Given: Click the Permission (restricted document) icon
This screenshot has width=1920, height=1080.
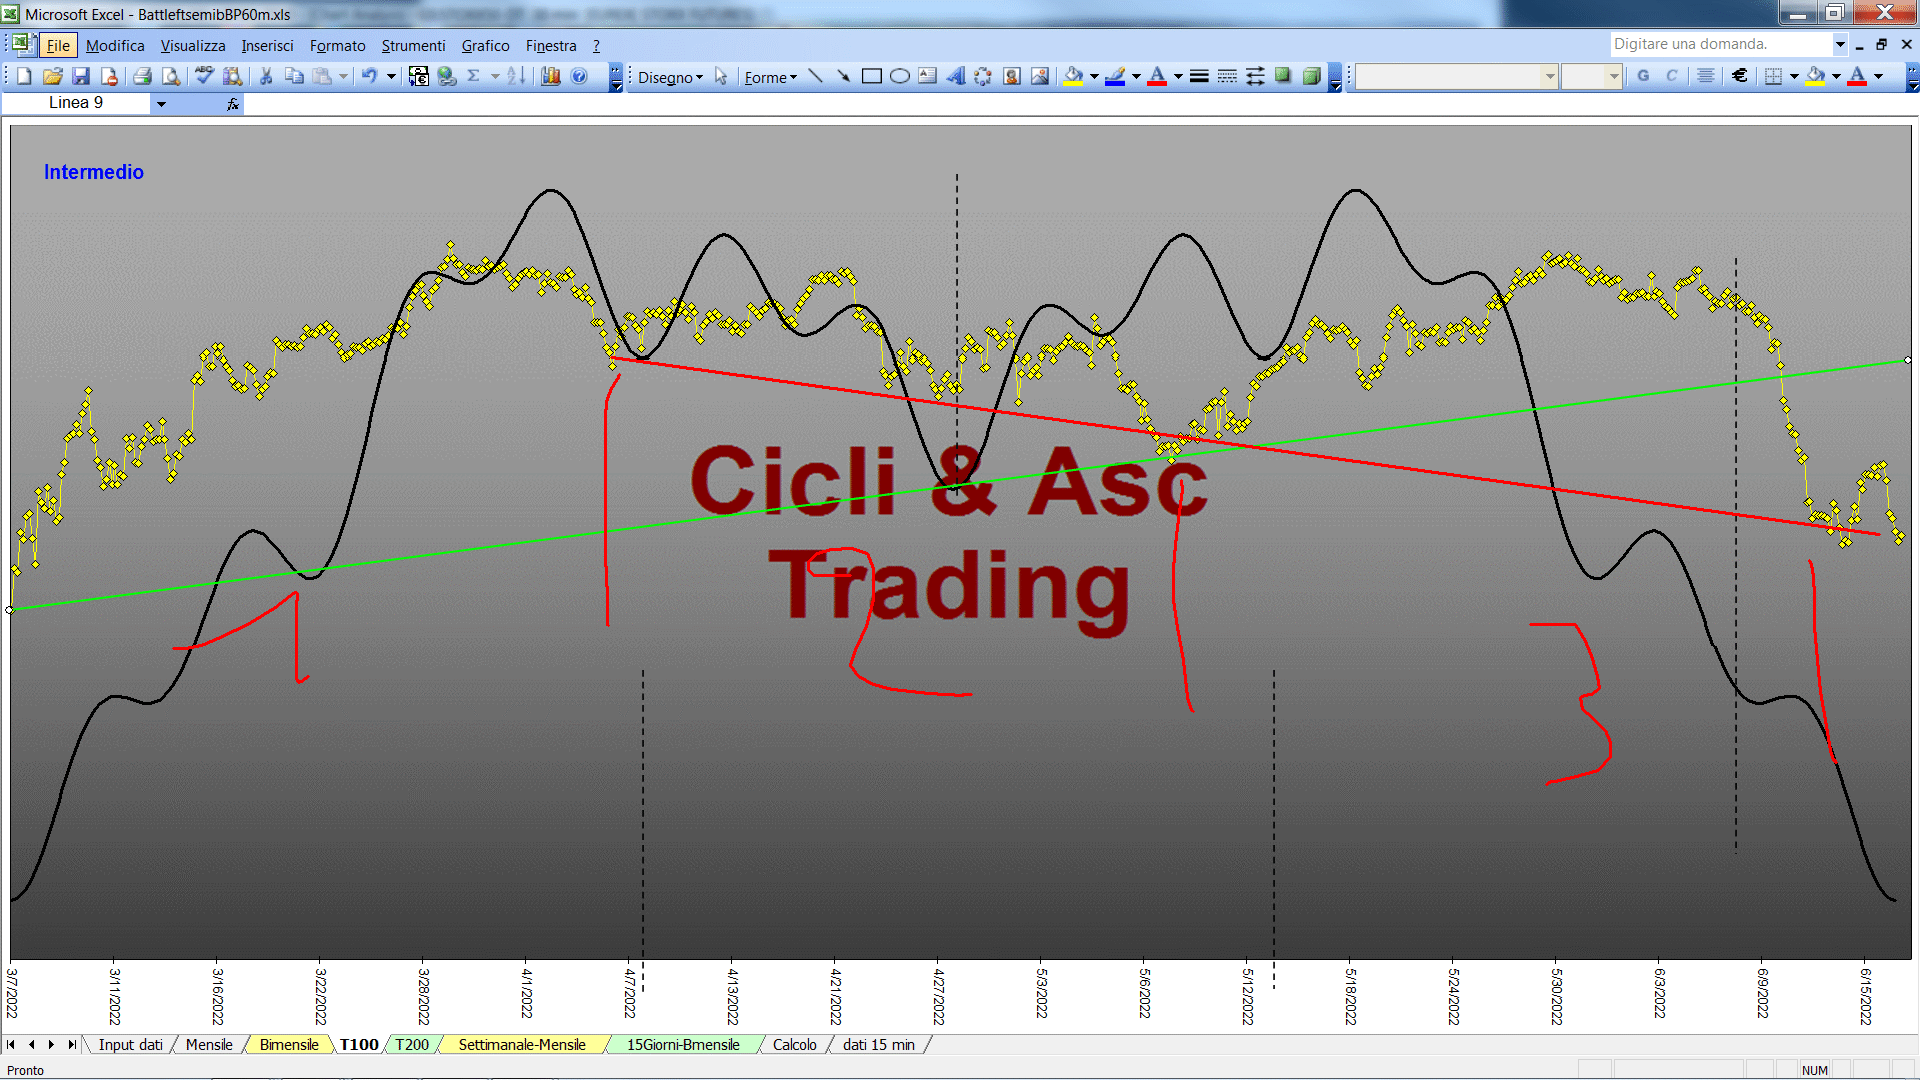Looking at the screenshot, I should [109, 76].
